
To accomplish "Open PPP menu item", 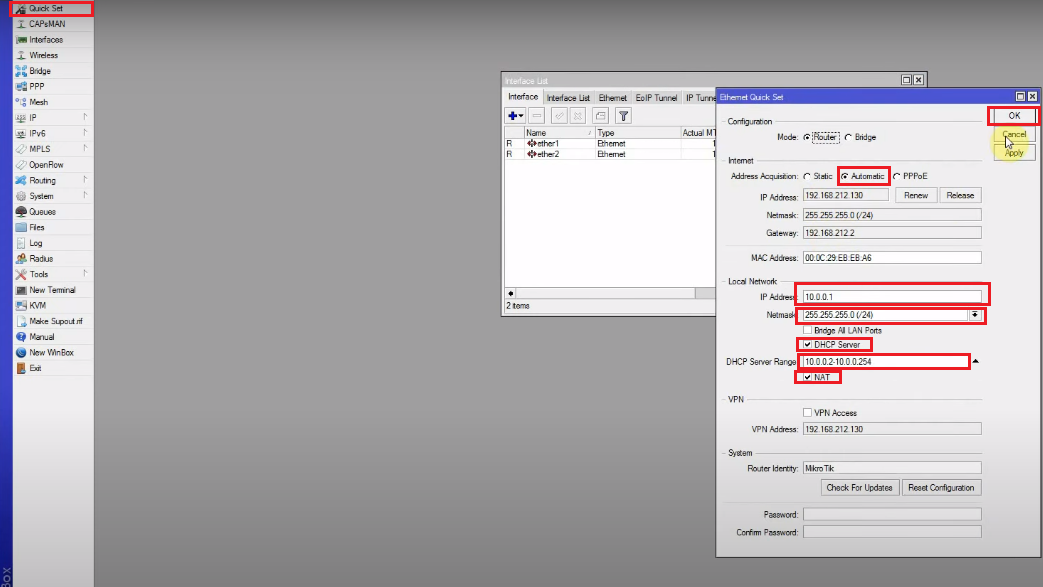I will click(x=53, y=87).
